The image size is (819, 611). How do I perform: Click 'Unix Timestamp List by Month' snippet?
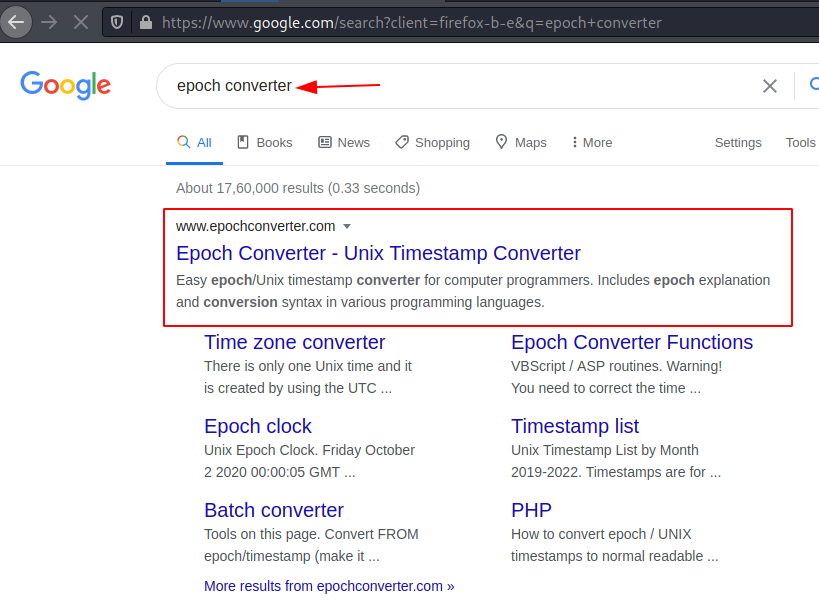point(616,461)
